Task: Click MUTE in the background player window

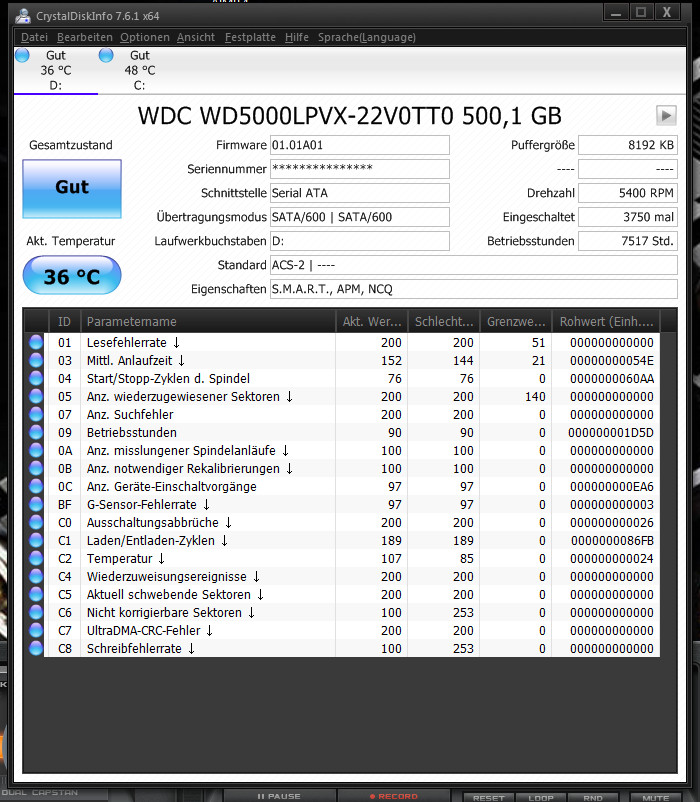Action: pos(656,797)
